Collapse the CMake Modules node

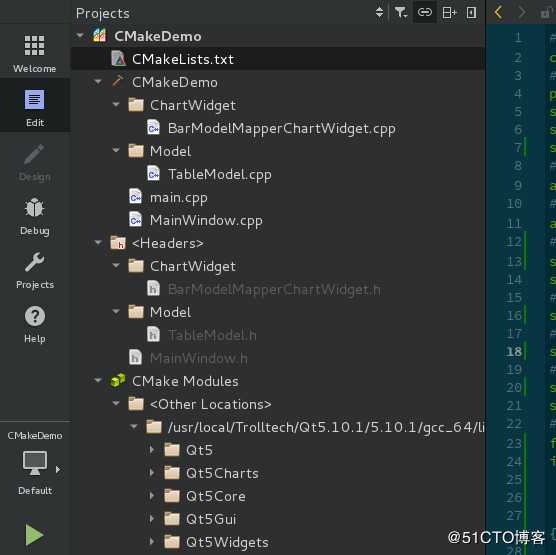tap(98, 380)
